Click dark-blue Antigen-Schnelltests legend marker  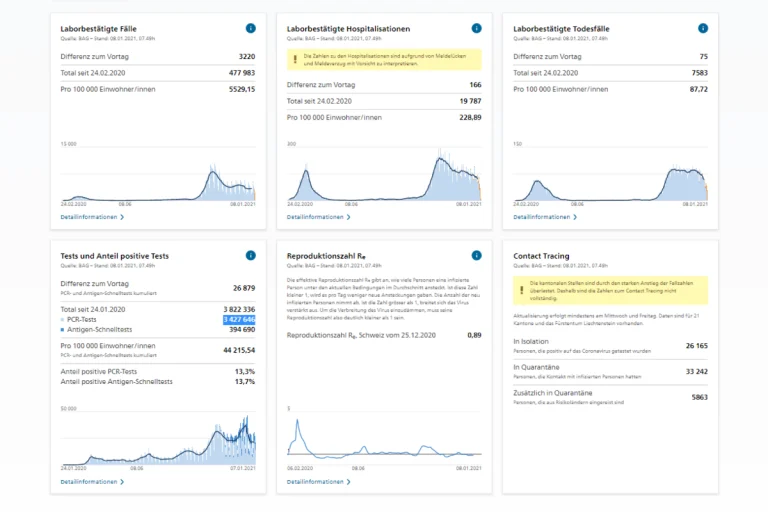[62, 330]
